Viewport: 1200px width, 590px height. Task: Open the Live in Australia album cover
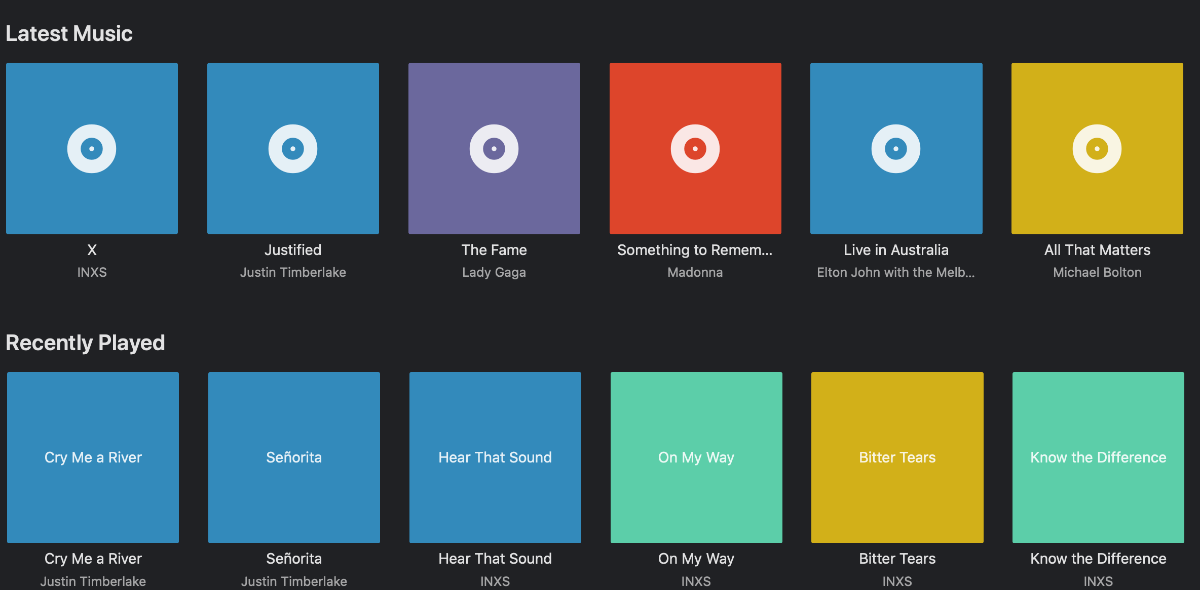896,149
